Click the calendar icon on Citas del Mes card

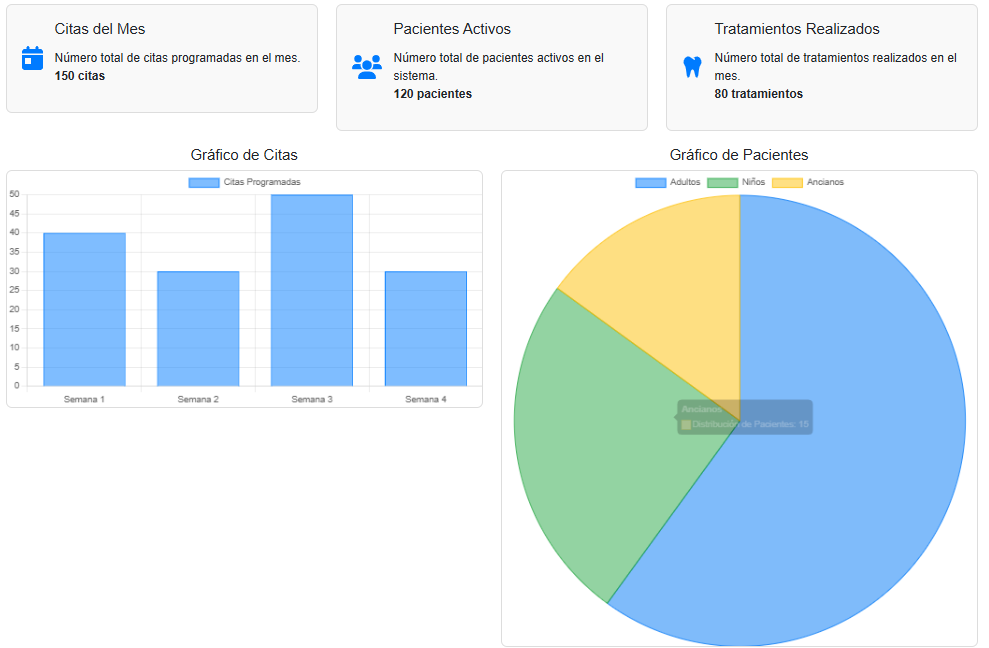point(32,60)
